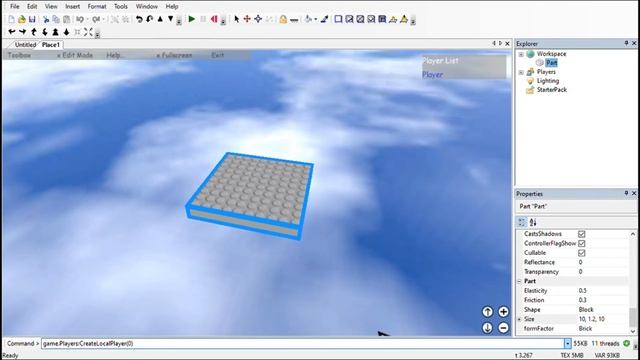Viewport: 640px width, 360px height.
Task: Open the Undo history dropdown arrow
Action: coord(87,19)
